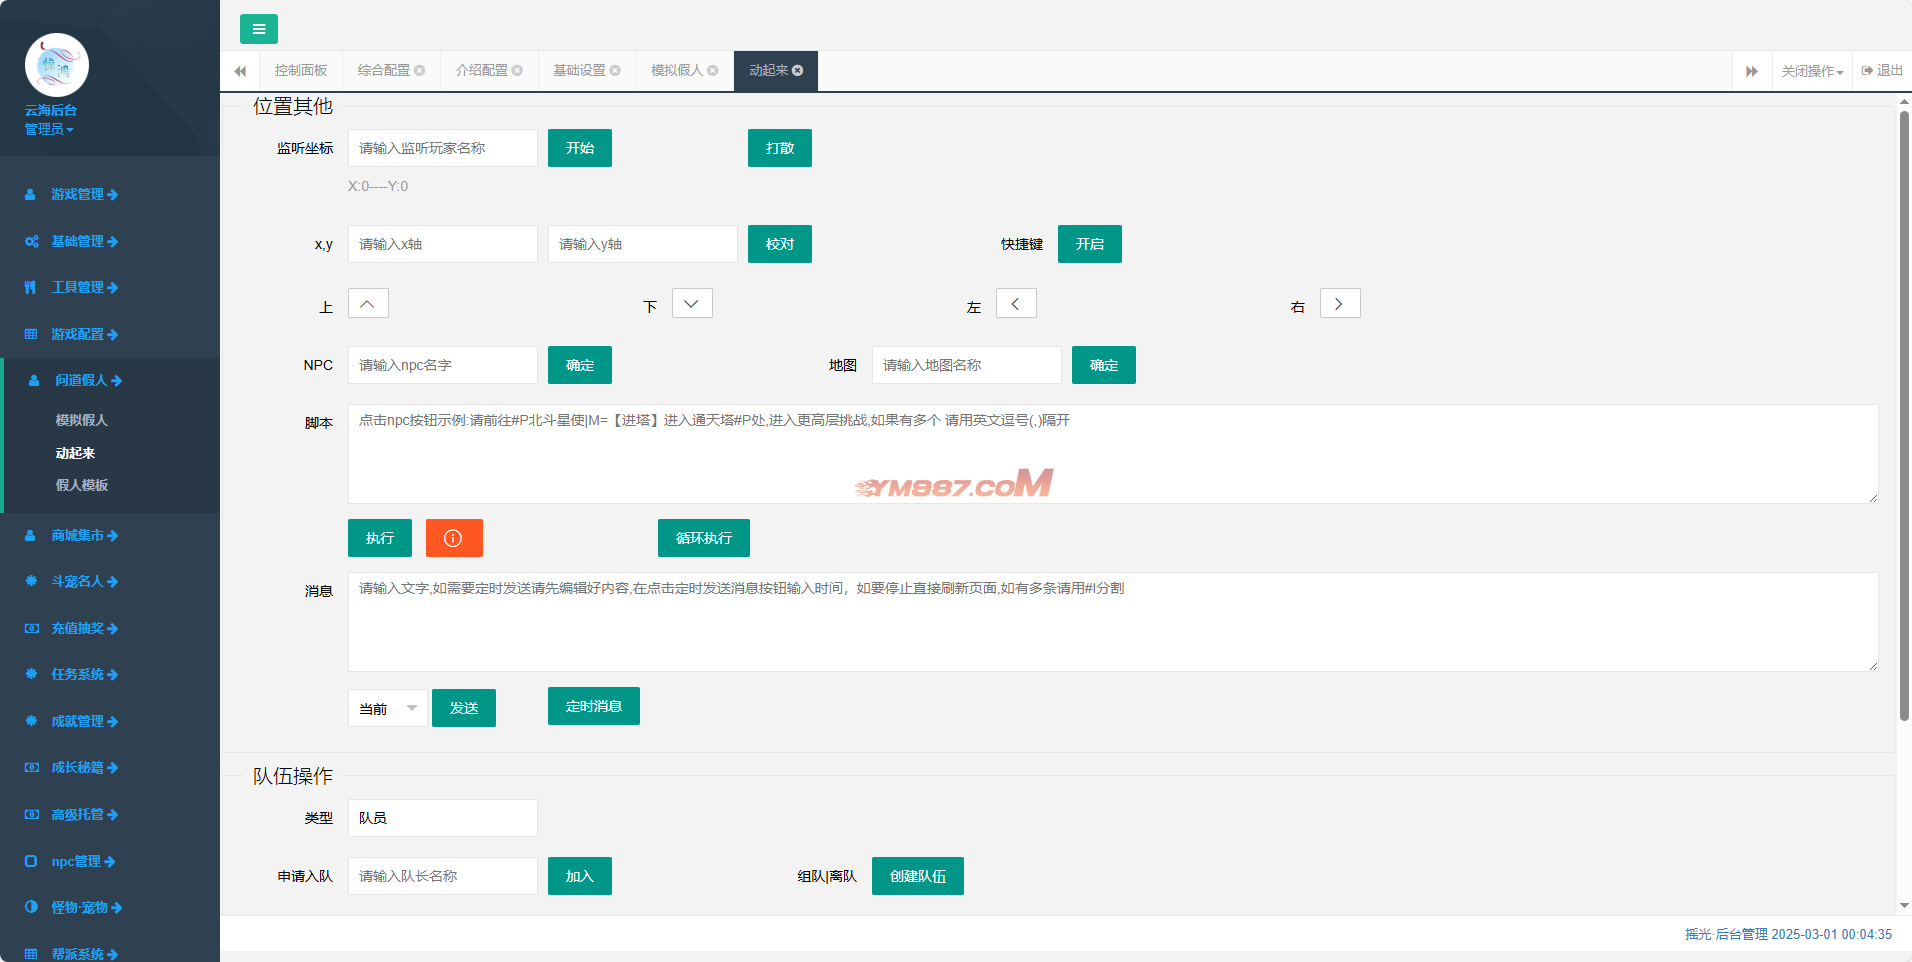Open the 当前 channel dropdown
Viewport: 1912px width, 962px height.
point(388,708)
